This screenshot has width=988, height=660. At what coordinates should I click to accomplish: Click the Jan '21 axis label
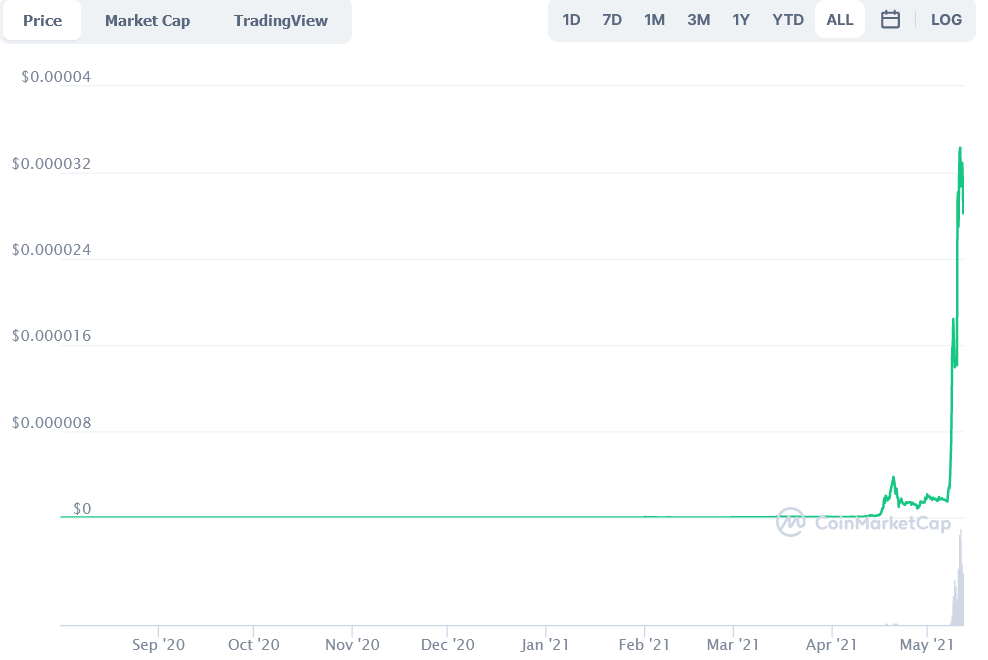point(545,644)
